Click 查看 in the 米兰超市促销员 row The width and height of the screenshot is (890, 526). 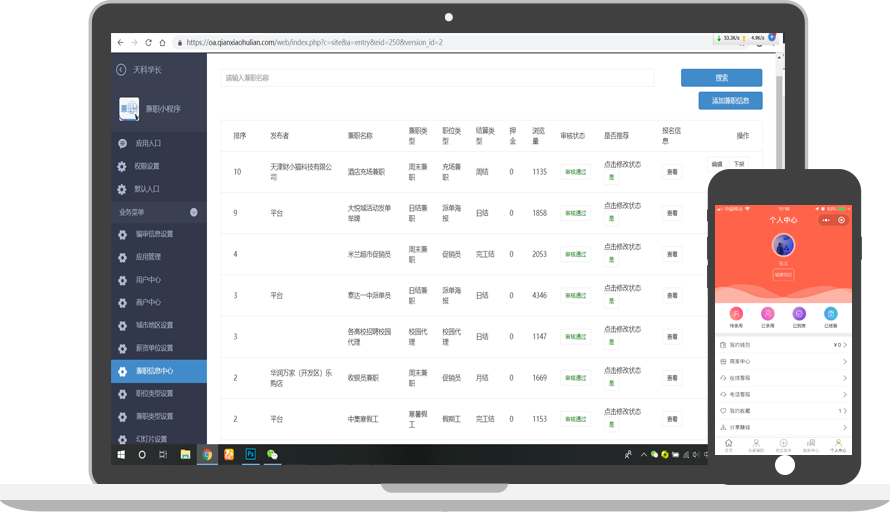click(x=672, y=254)
